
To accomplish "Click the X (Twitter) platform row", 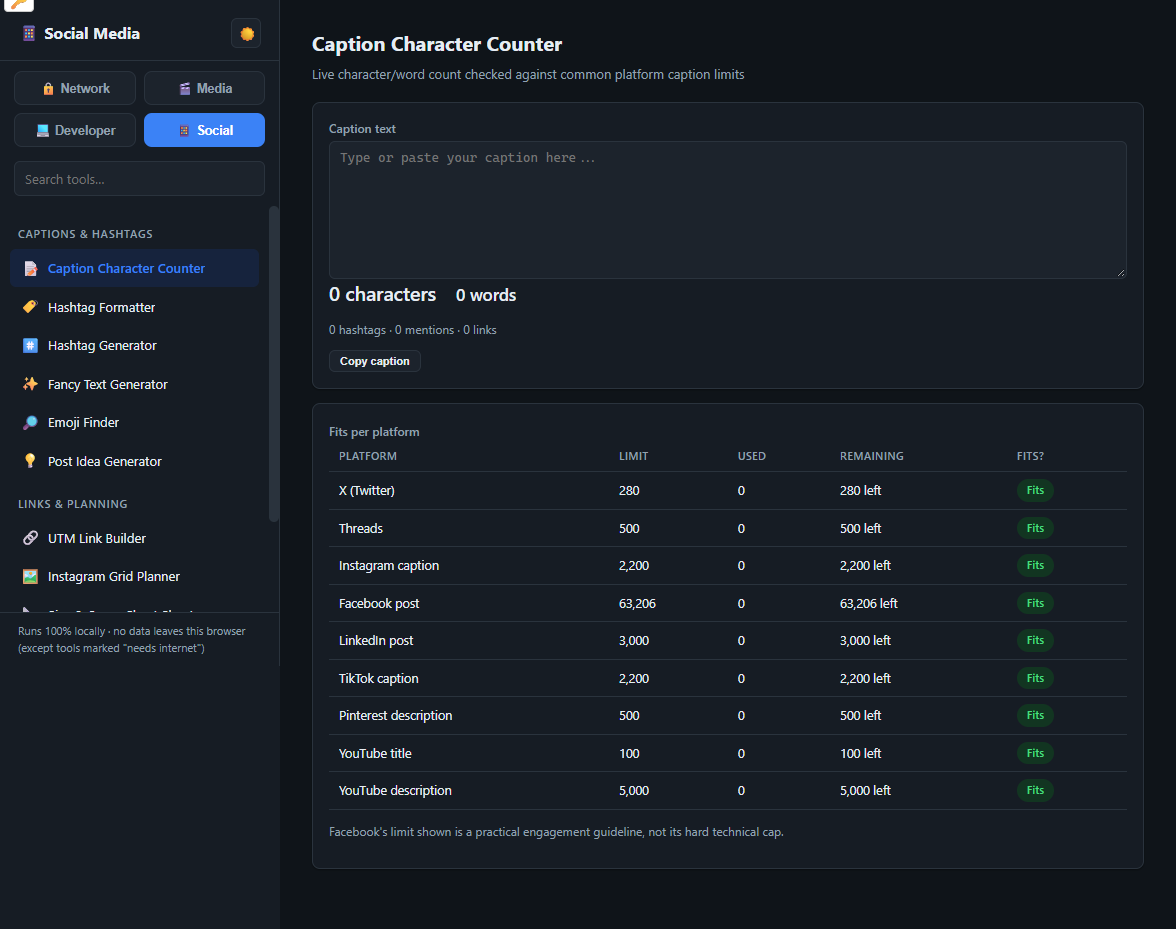I will pos(728,490).
